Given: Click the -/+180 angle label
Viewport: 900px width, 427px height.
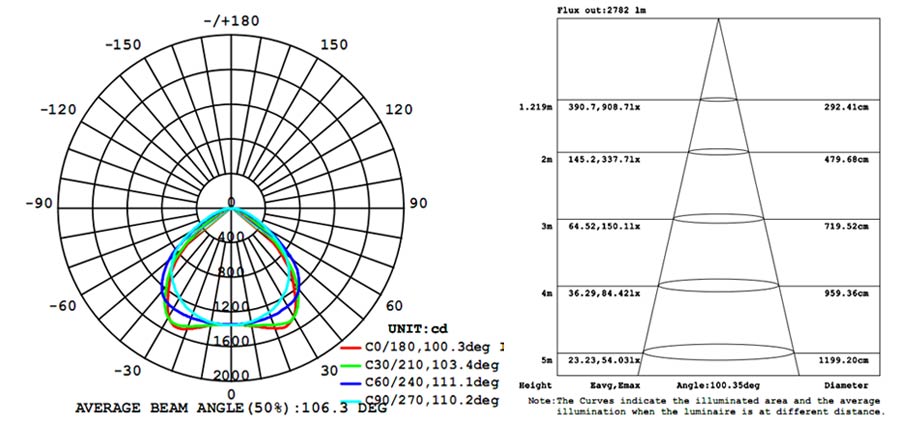Looking at the screenshot, I should point(231,21).
